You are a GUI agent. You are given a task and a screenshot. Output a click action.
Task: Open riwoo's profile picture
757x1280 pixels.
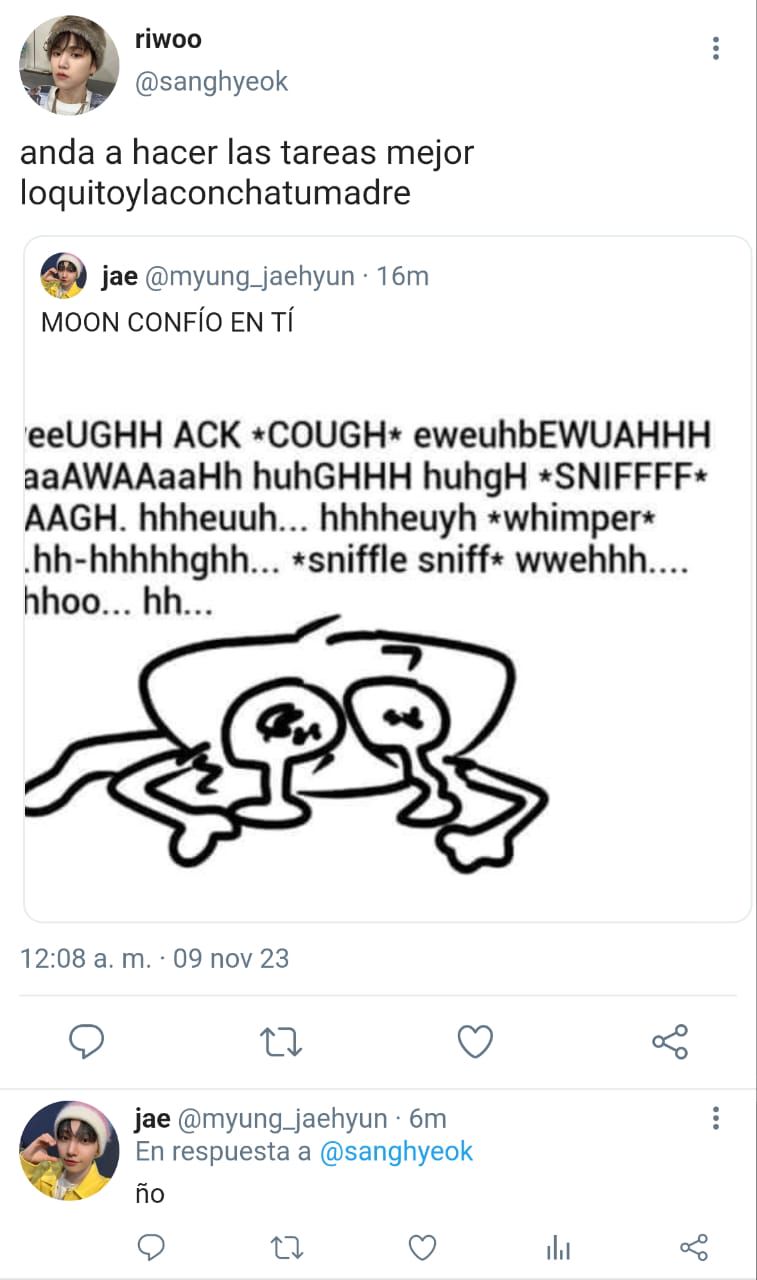69,65
